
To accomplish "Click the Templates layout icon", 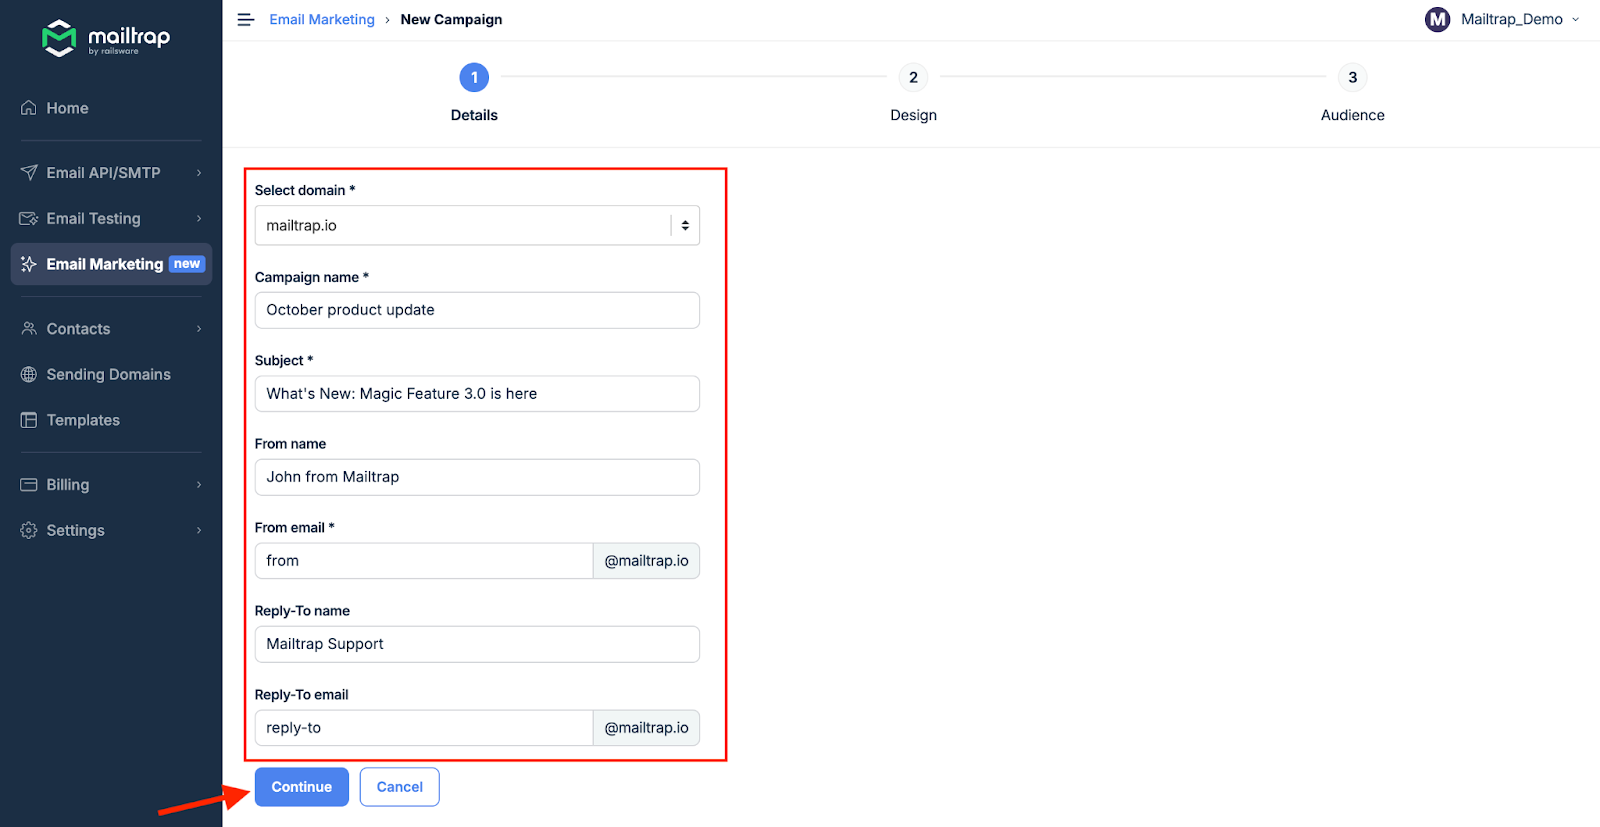I will point(29,420).
